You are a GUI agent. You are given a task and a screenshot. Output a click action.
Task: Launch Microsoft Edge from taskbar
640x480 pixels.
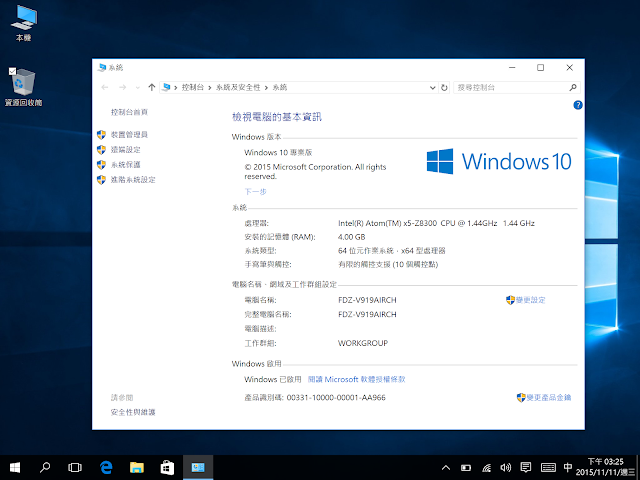tap(106, 467)
